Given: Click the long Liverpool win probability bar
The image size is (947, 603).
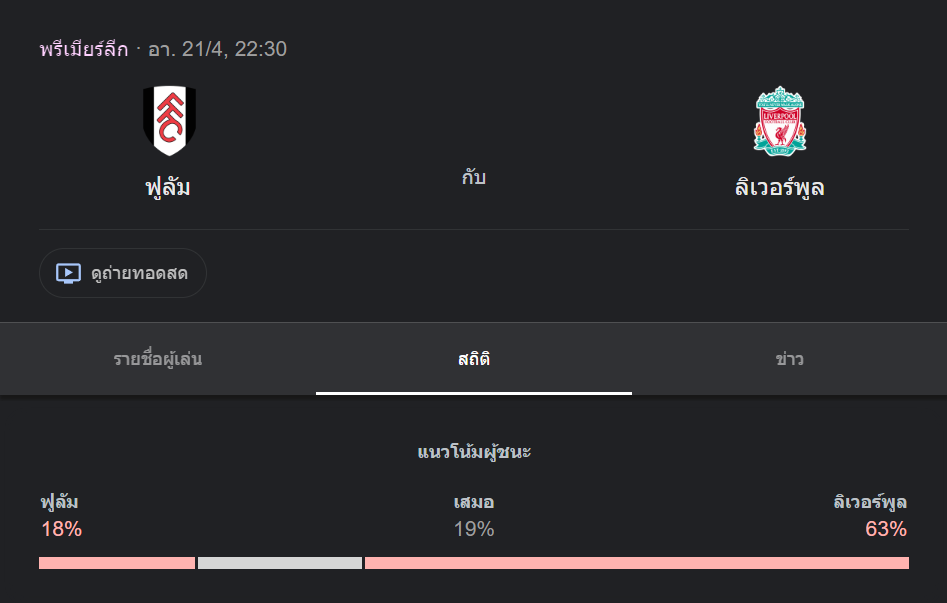Looking at the screenshot, I should tap(637, 563).
